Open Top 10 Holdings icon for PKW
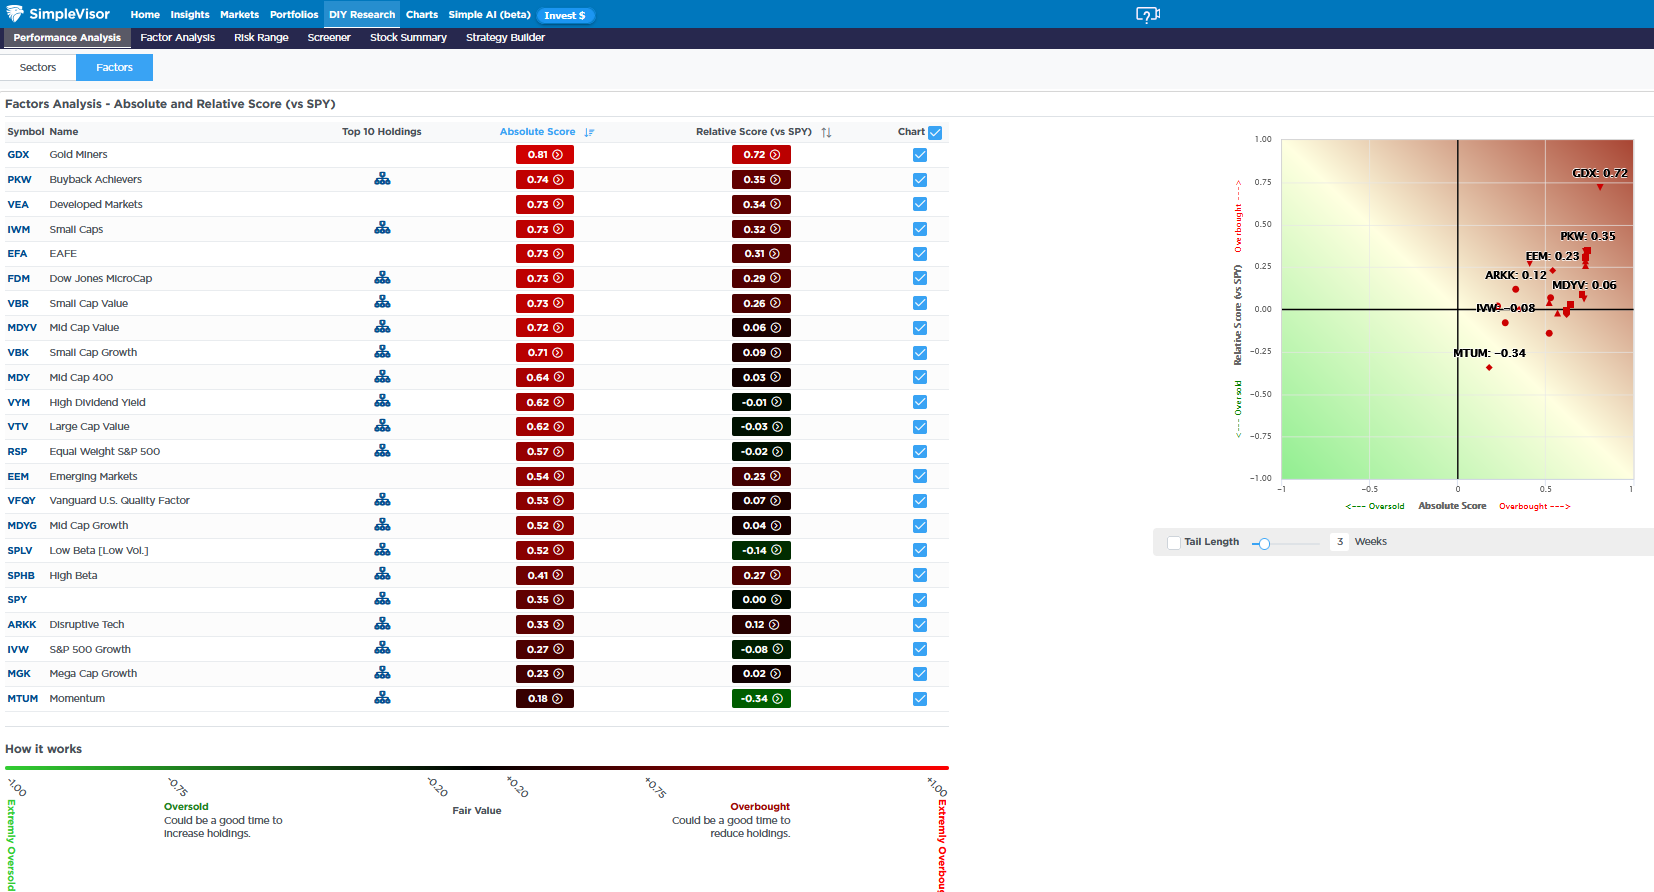 382,179
